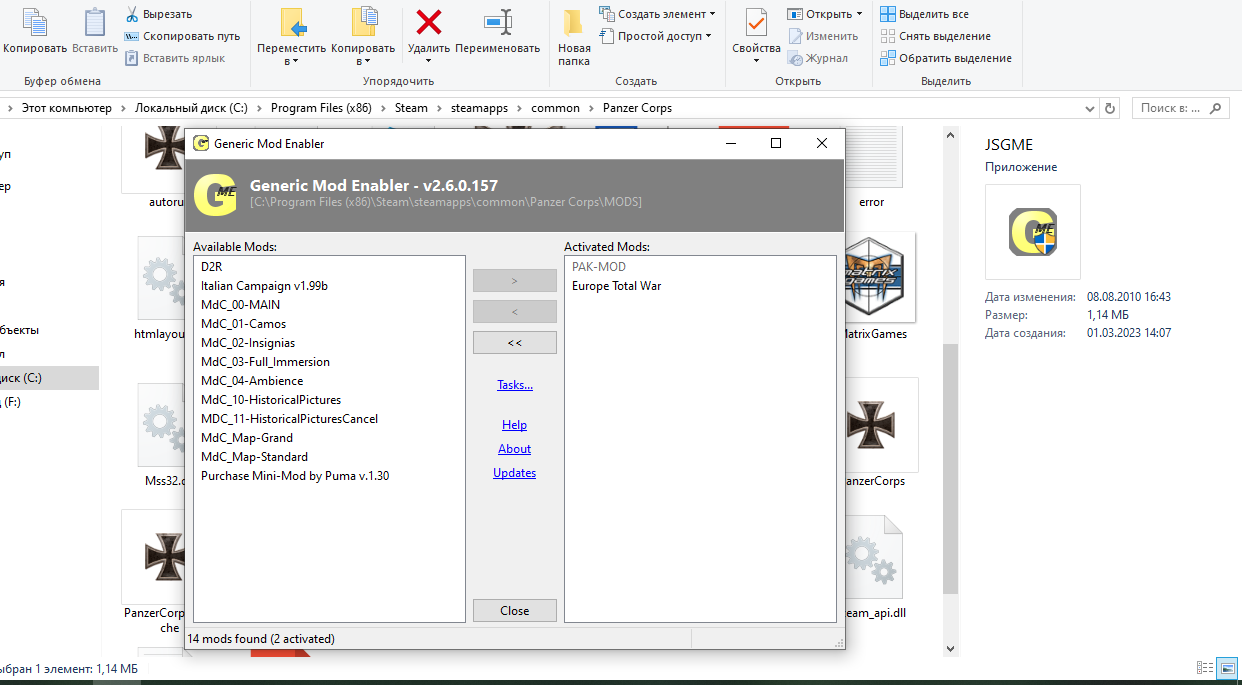Image resolution: width=1242 pixels, height=685 pixels.
Task: Click the Copy icon in clipboard group
Action: [x=35, y=23]
